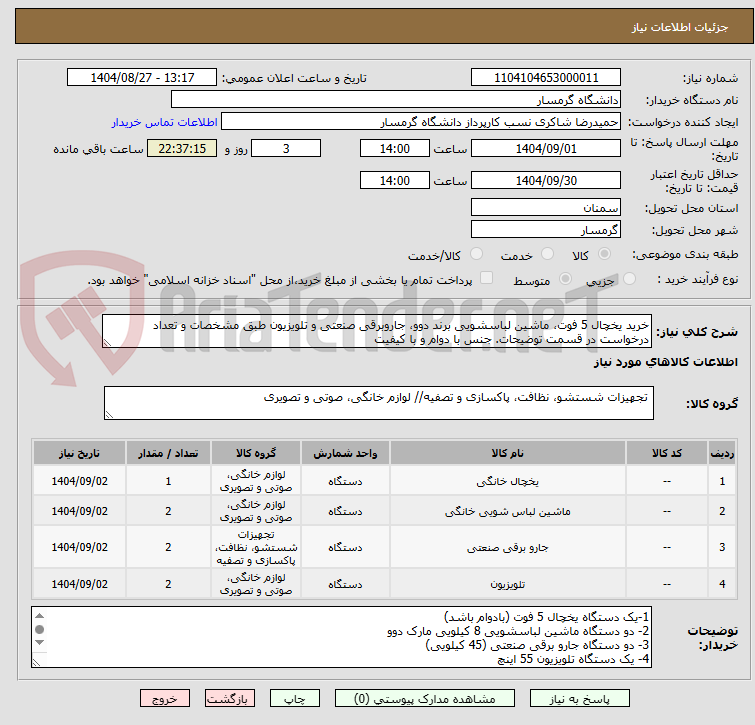This screenshot has height=725, width=755.
Task: Click the تعداد / مقدار column header
Action: point(168,453)
